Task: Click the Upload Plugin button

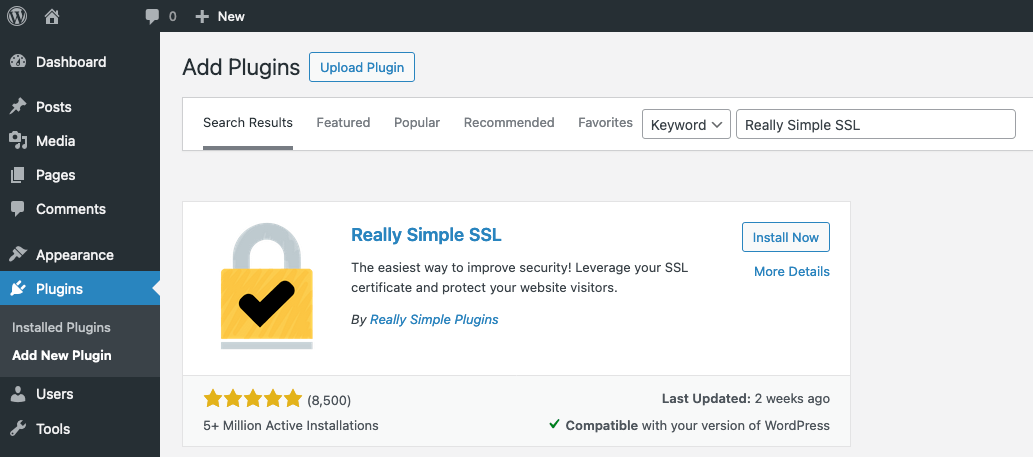Action: click(x=362, y=67)
